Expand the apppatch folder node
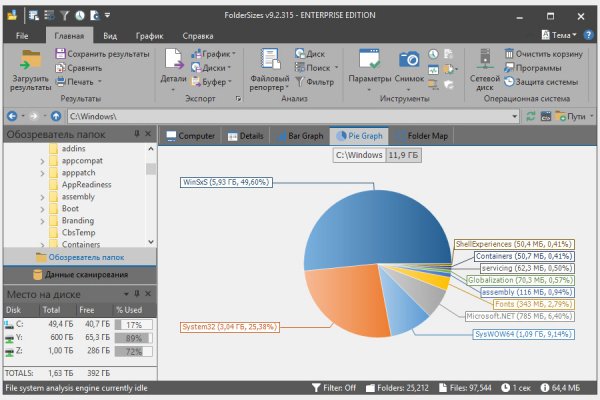Image resolution: width=600 pixels, height=400 pixels. pos(42,173)
